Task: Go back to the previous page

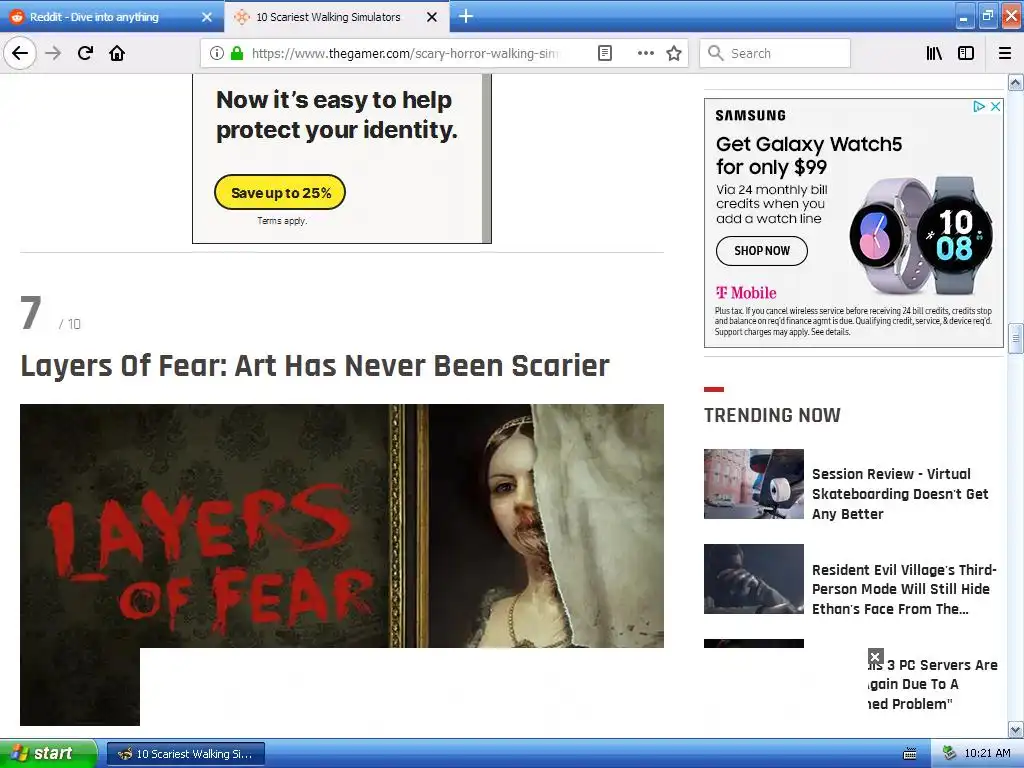Action: click(20, 53)
